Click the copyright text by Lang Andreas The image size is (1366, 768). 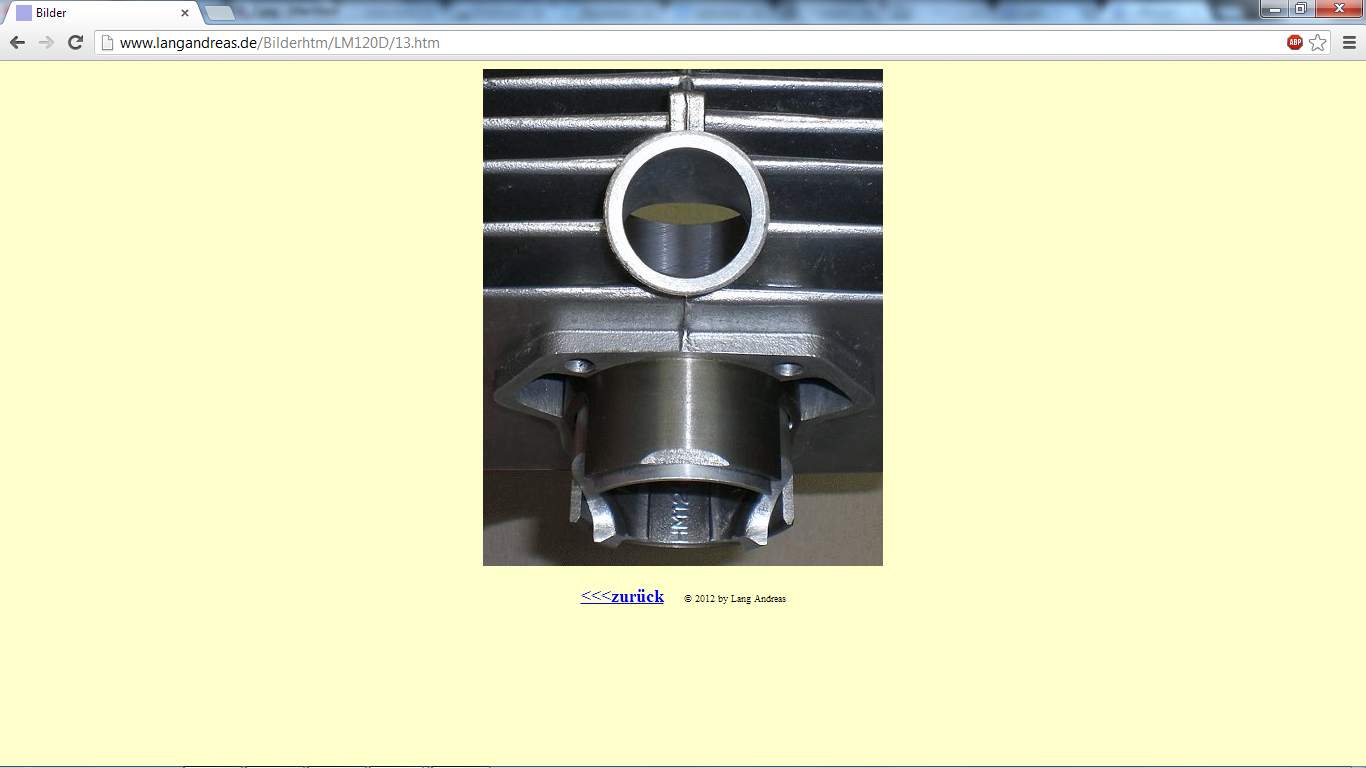[735, 599]
